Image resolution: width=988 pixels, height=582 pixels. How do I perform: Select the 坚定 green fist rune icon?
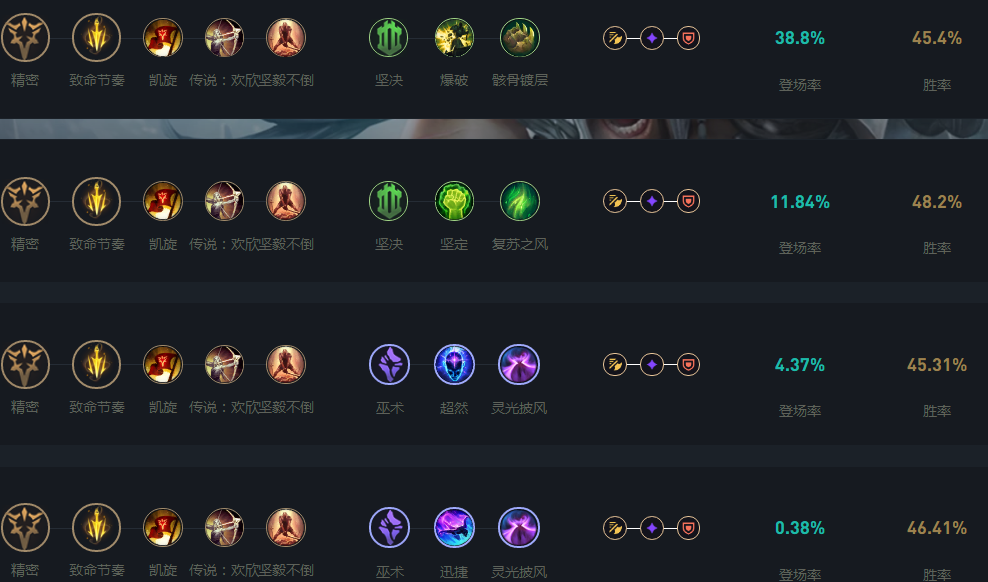tap(454, 202)
